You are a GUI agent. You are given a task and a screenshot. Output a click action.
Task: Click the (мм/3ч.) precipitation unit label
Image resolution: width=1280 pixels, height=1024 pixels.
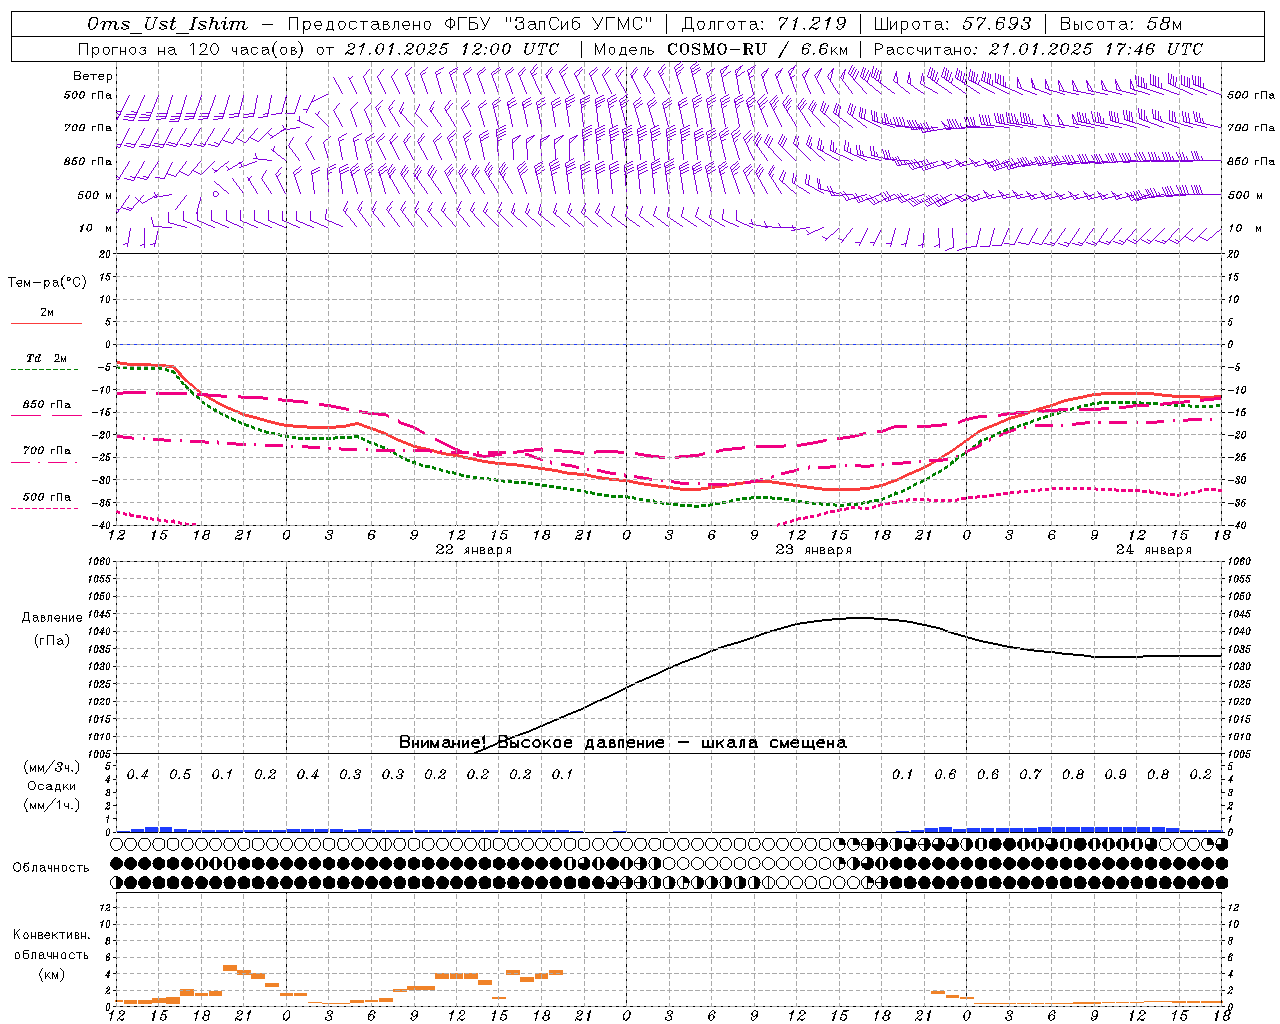(x=52, y=767)
